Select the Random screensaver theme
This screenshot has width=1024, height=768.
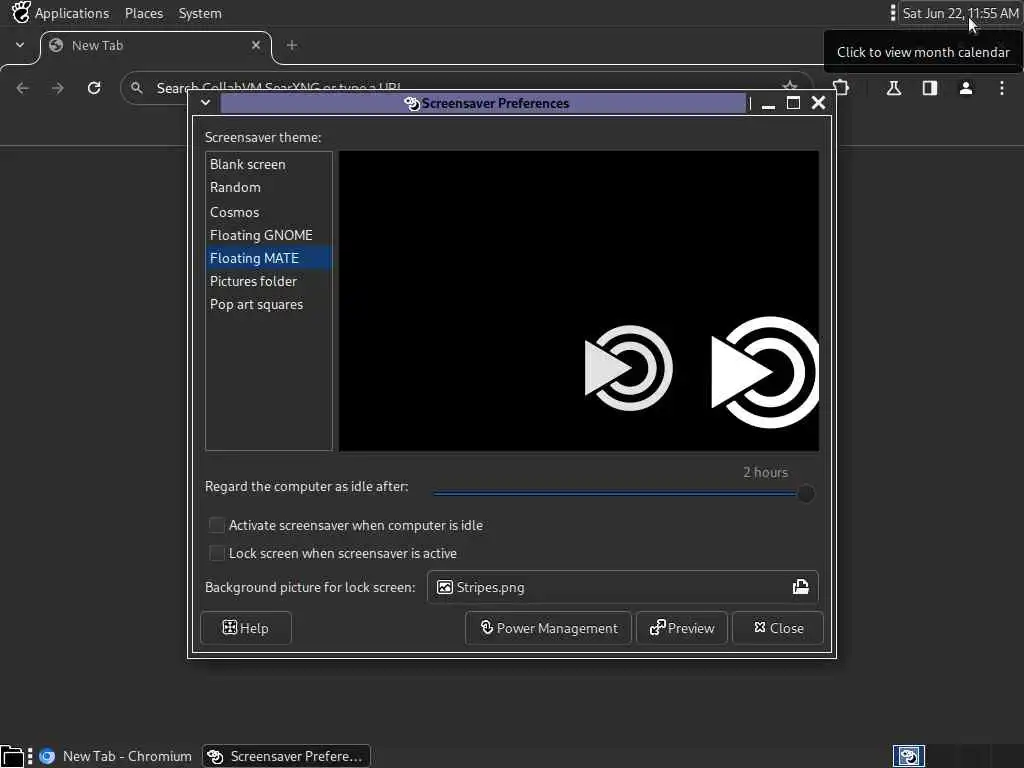pos(268,187)
